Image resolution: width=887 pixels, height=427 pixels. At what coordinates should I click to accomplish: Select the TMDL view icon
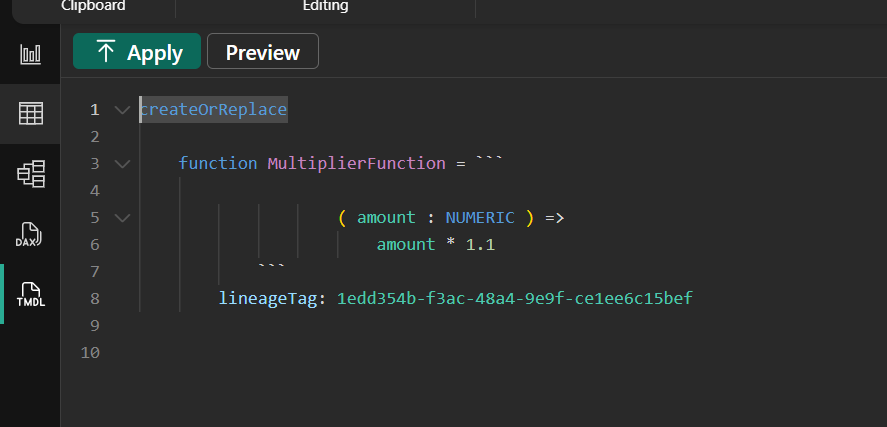tap(30, 293)
